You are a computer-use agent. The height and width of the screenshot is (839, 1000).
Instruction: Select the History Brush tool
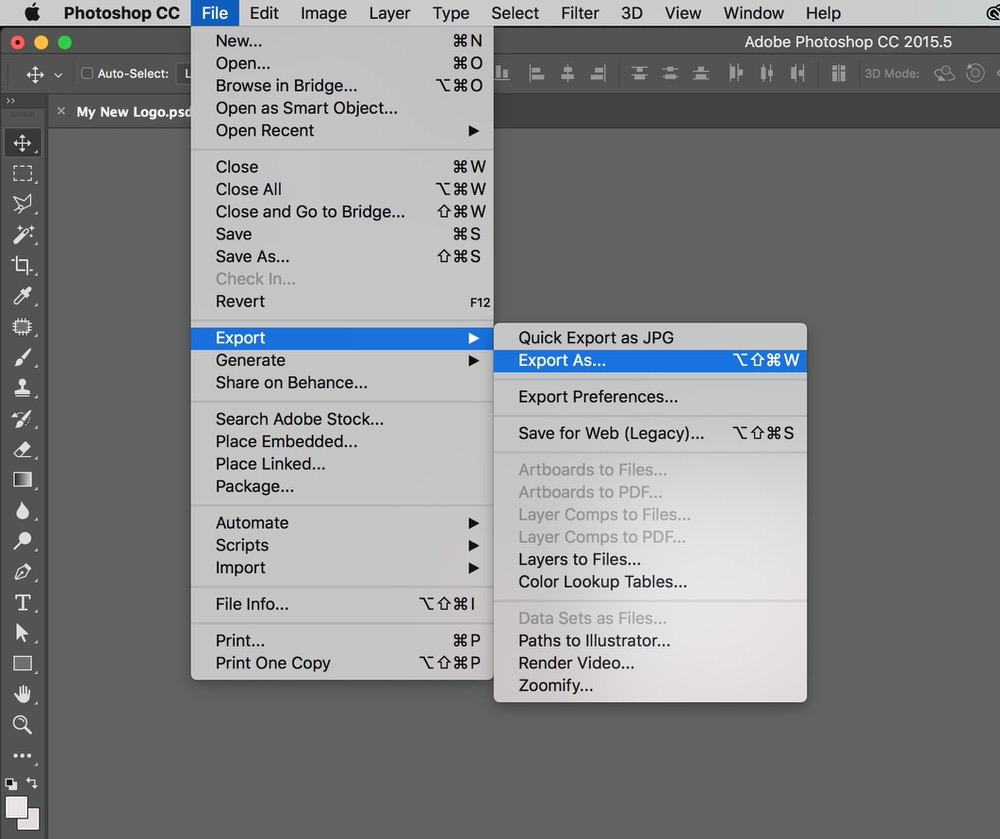(x=22, y=419)
